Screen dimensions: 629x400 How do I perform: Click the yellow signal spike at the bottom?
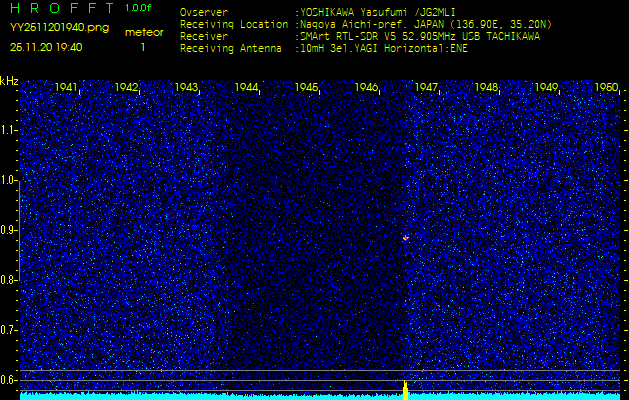[x=405, y=388]
